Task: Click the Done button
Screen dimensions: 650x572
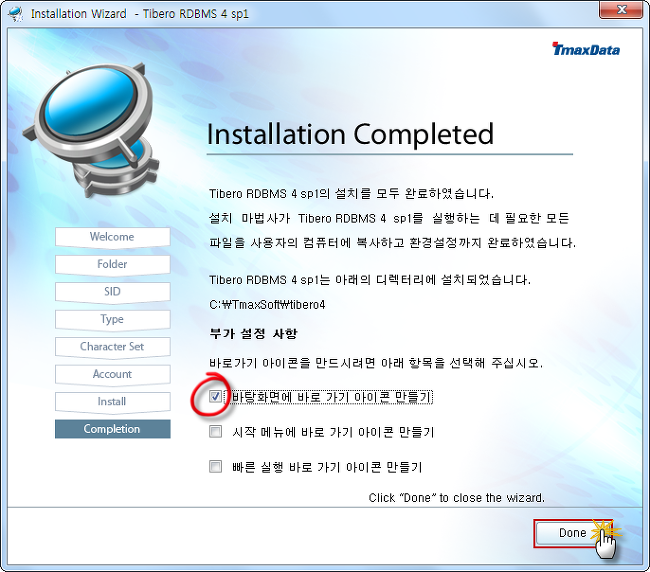Action: pyautogui.click(x=572, y=533)
